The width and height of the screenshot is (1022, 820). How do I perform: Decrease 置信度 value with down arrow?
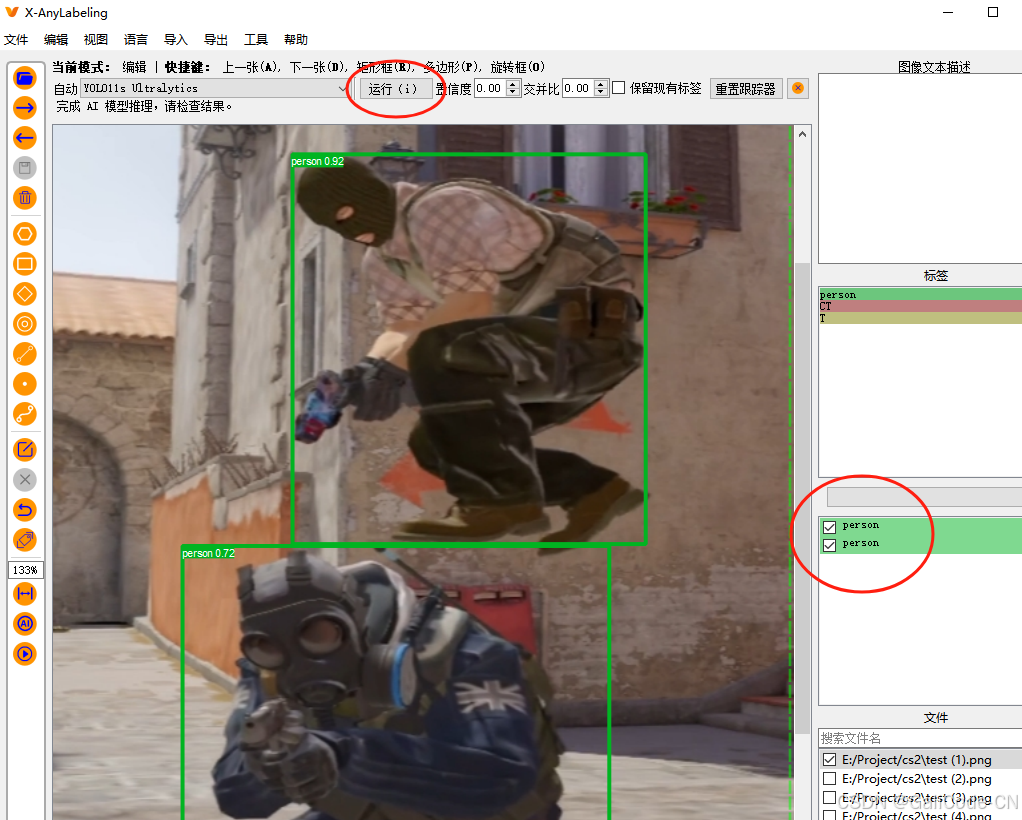tap(514, 93)
